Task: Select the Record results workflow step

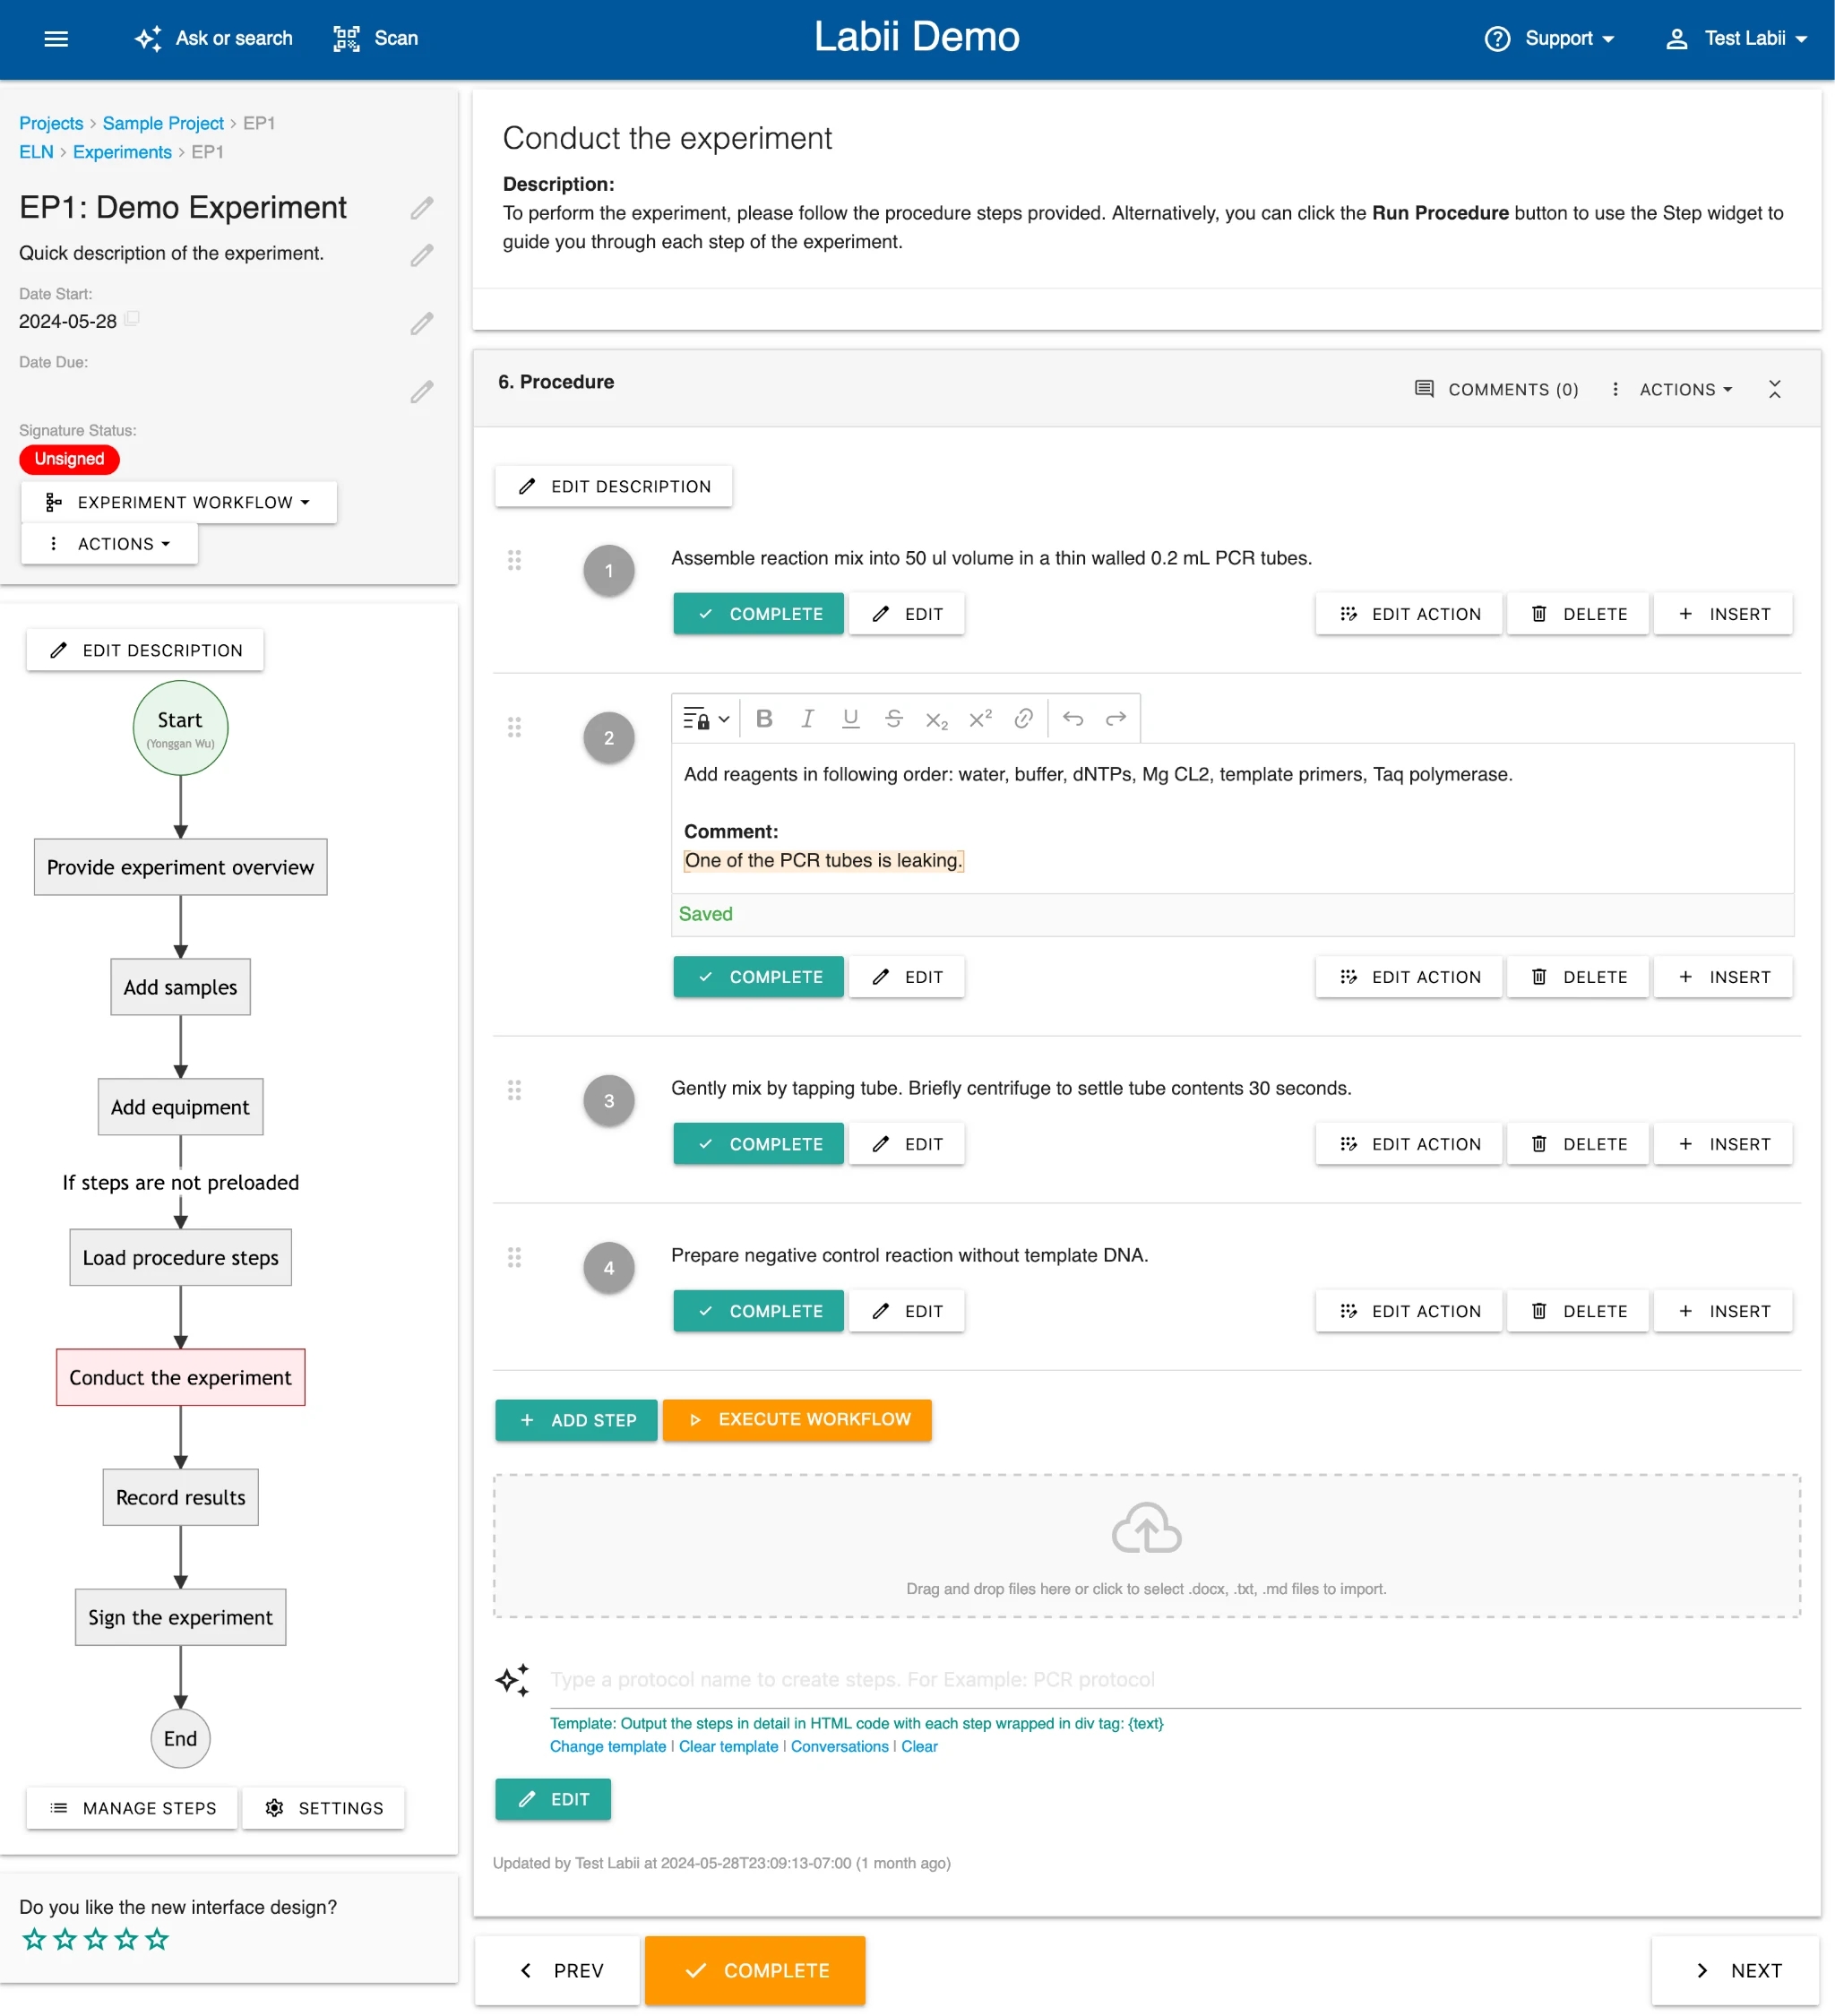Action: pyautogui.click(x=180, y=1497)
